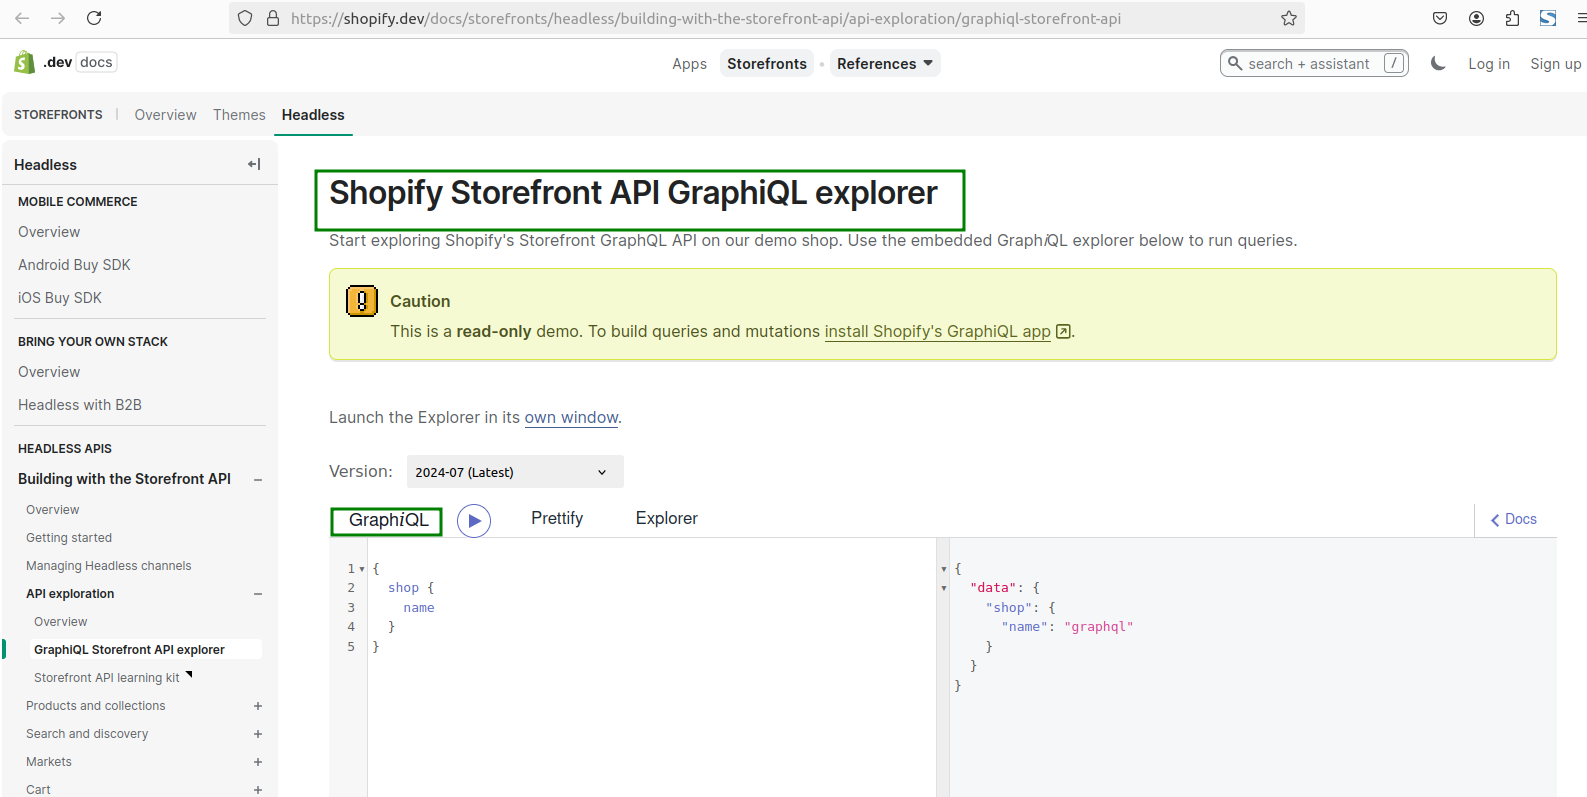This screenshot has height=797, width=1587.
Task: Collapse the Headless sidebar panel
Action: point(254,164)
